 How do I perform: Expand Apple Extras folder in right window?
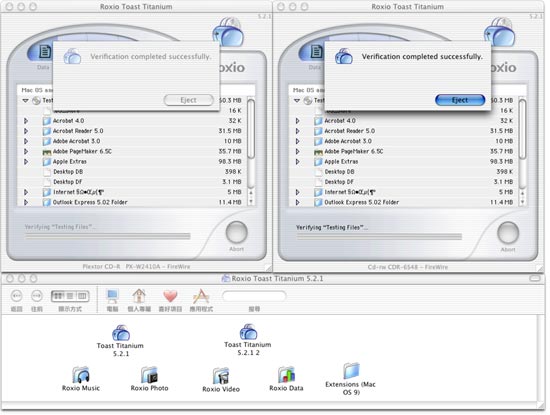pos(297,161)
